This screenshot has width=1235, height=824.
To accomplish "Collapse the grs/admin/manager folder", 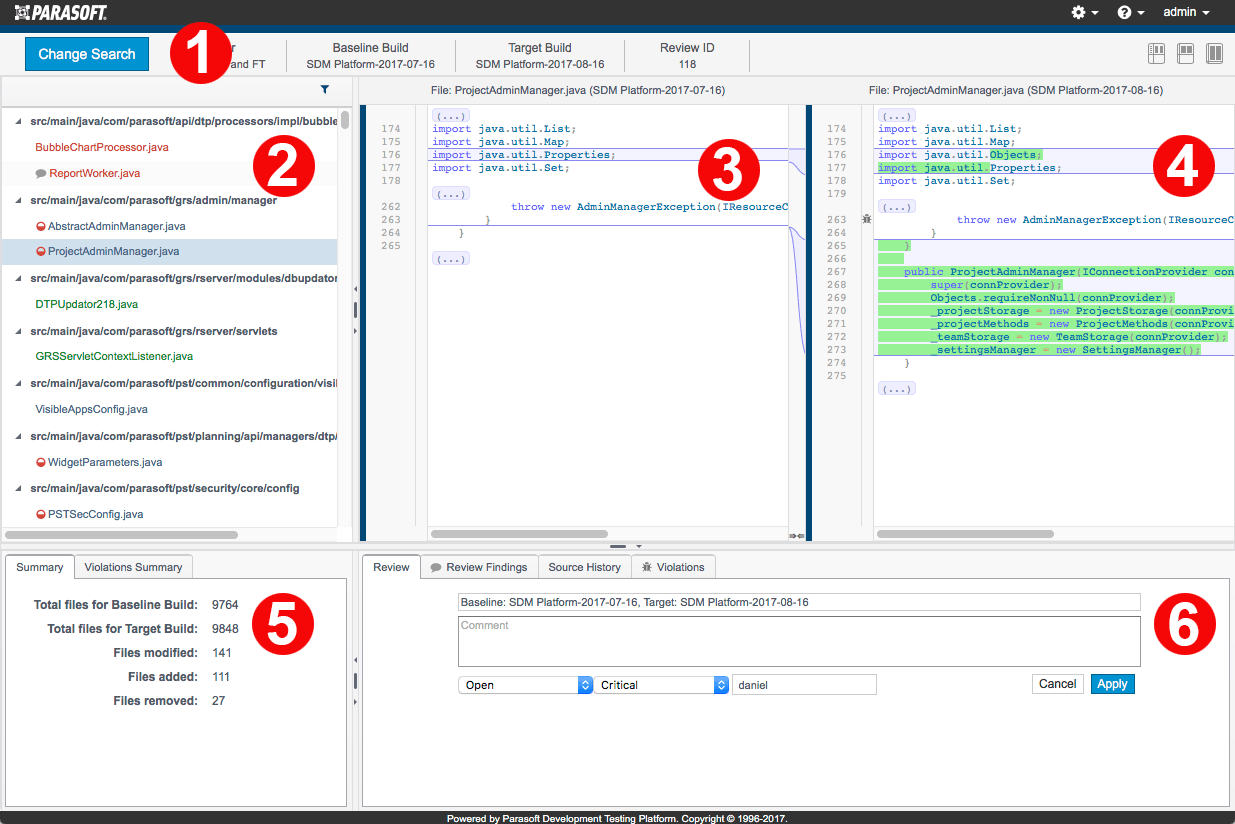I will tap(18, 200).
